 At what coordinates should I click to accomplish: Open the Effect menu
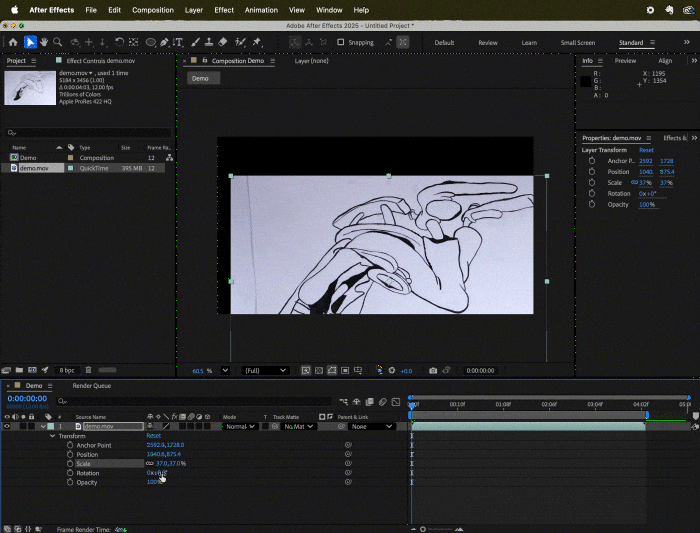coord(224,10)
